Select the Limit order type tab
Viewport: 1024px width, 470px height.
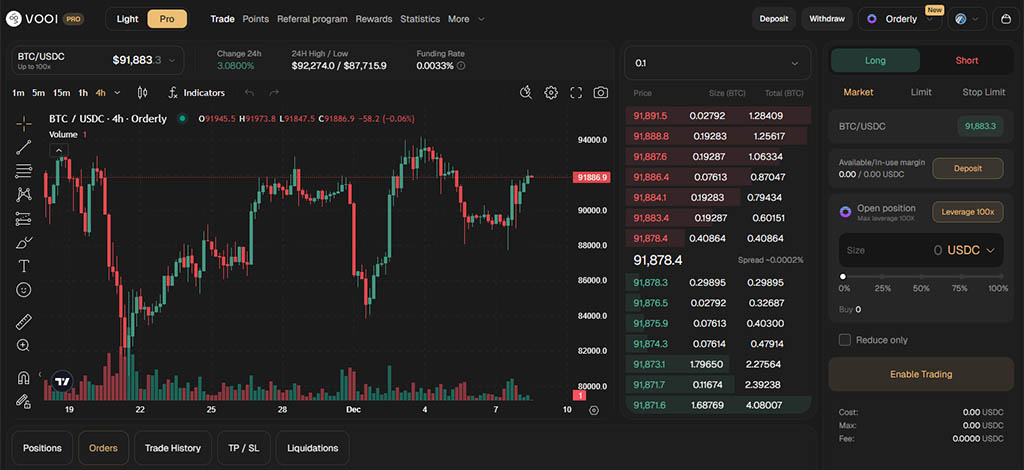click(x=921, y=92)
